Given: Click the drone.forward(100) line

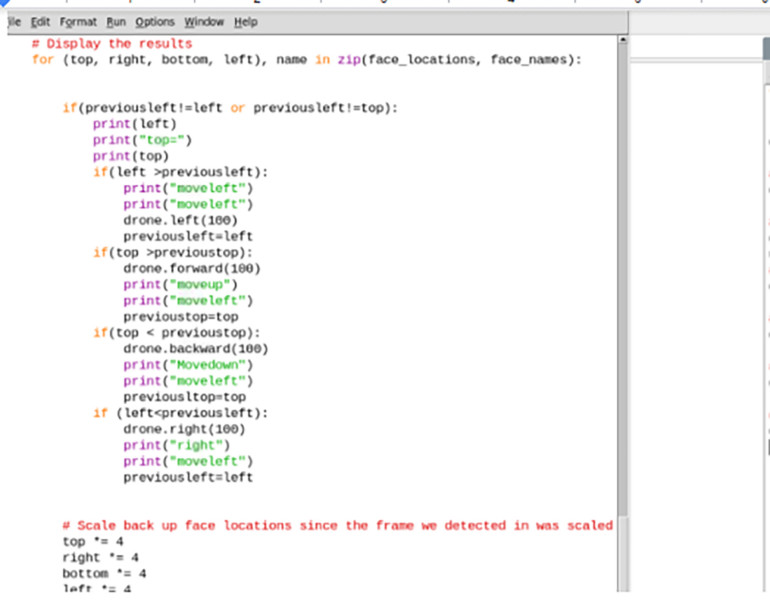Looking at the screenshot, I should tap(192, 268).
